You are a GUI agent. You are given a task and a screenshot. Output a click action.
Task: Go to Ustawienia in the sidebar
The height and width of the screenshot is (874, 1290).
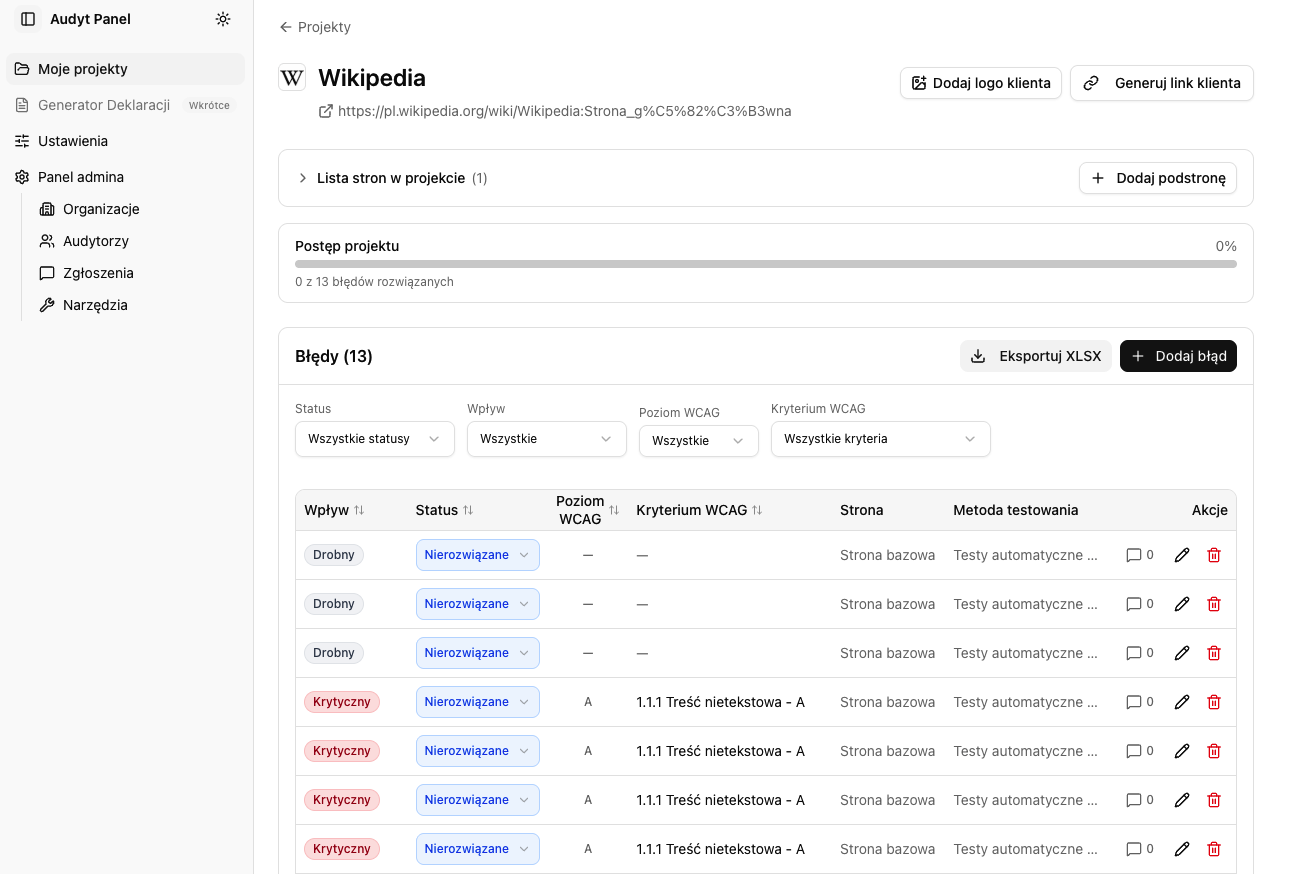(x=126, y=141)
